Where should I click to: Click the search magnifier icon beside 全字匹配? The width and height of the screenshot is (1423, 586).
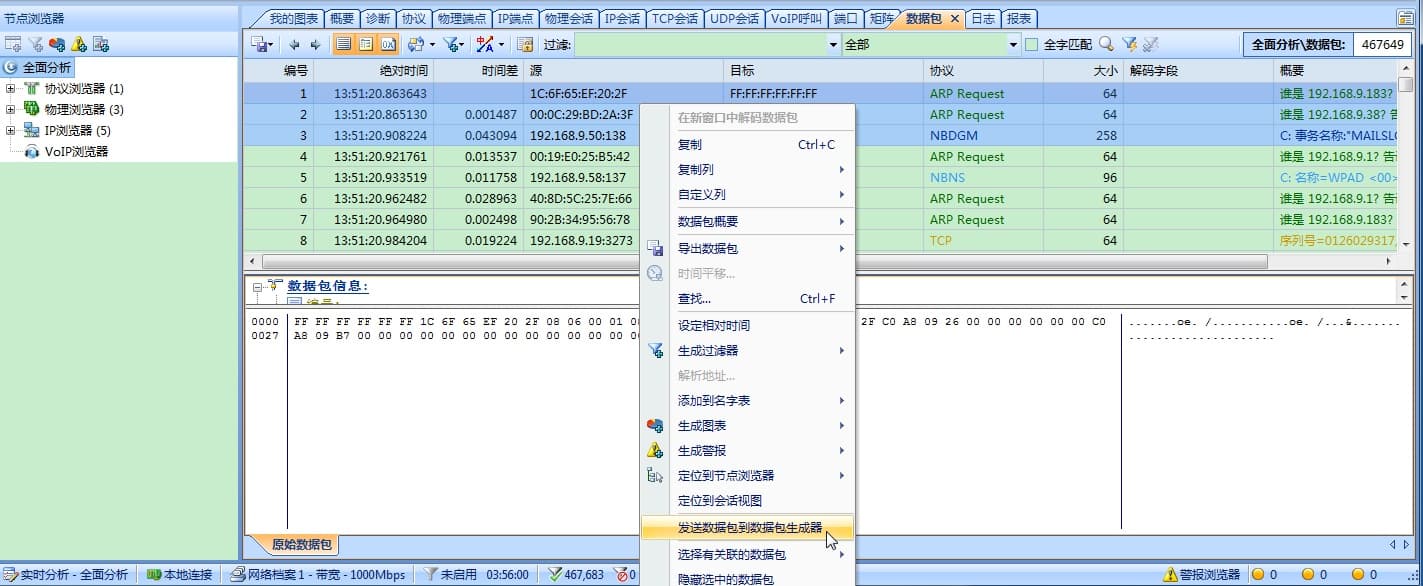(1106, 44)
